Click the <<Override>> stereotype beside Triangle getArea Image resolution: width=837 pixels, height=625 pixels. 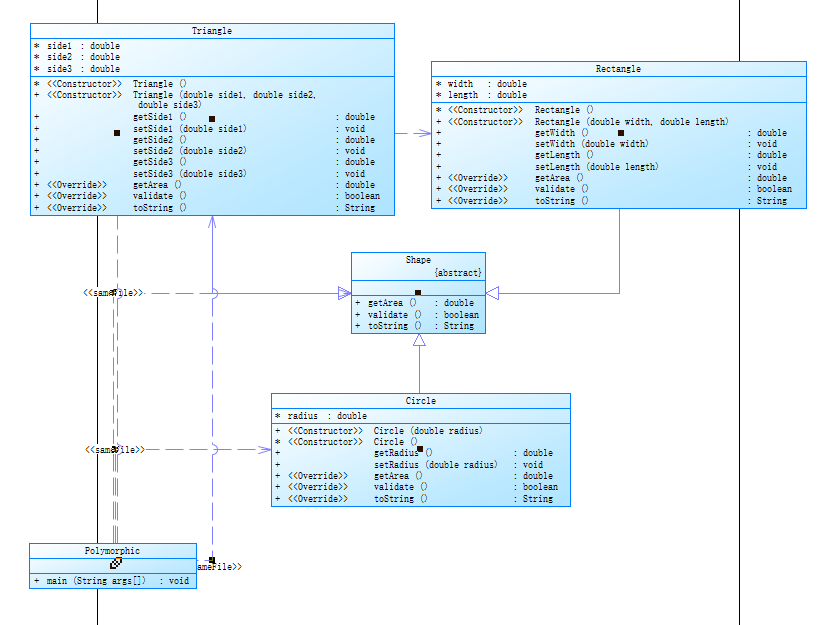(77, 185)
